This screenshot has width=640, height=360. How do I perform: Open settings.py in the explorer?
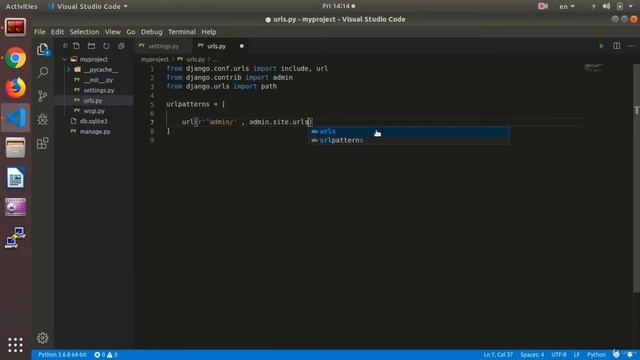pyautogui.click(x=99, y=90)
